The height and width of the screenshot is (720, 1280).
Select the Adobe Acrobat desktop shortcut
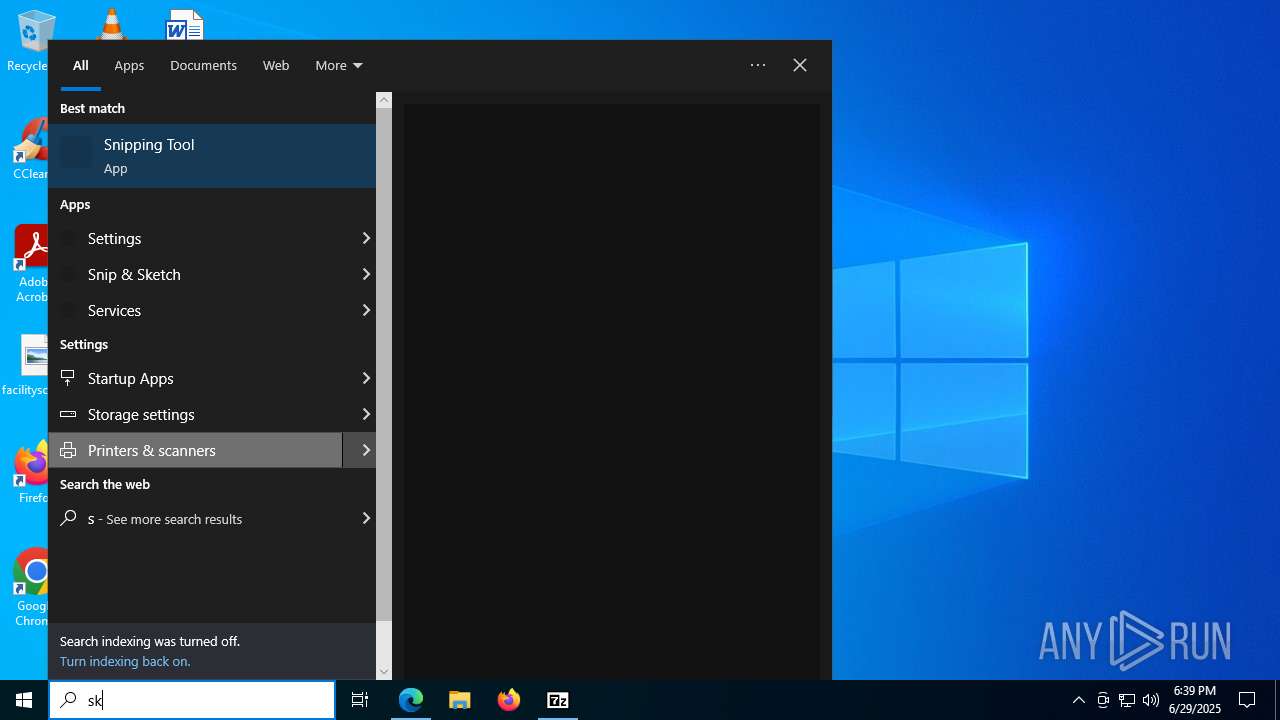(31, 262)
